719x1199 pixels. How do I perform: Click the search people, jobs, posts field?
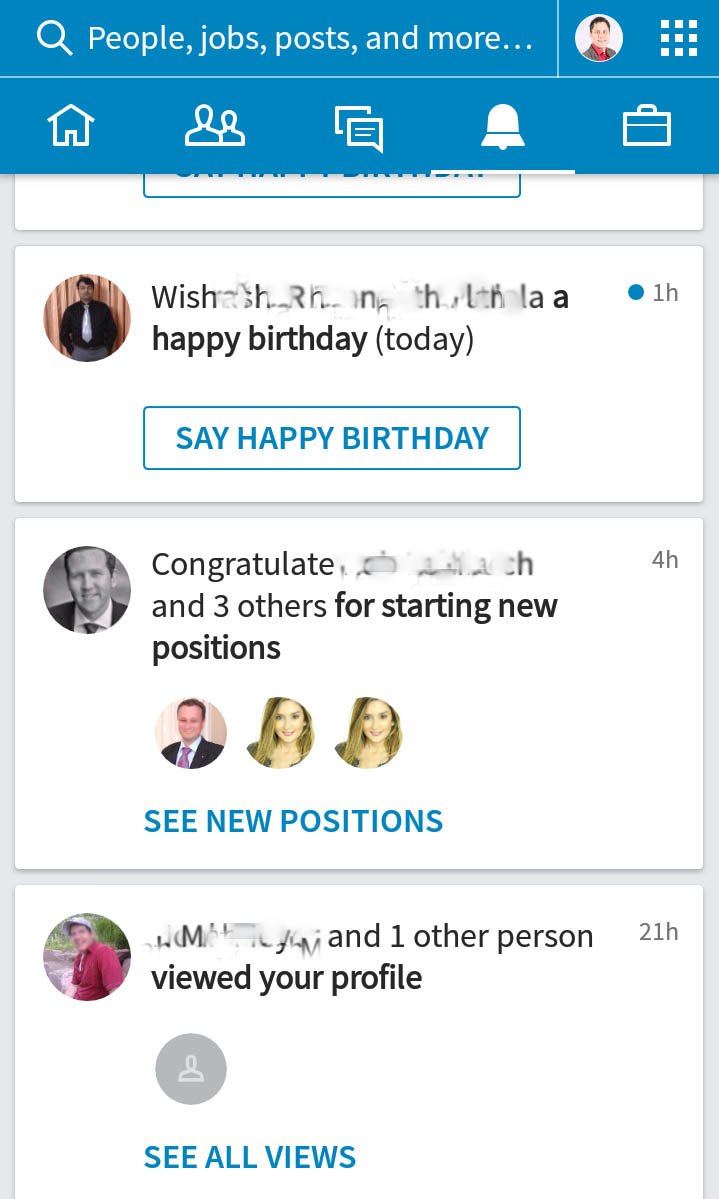[x=310, y=38]
